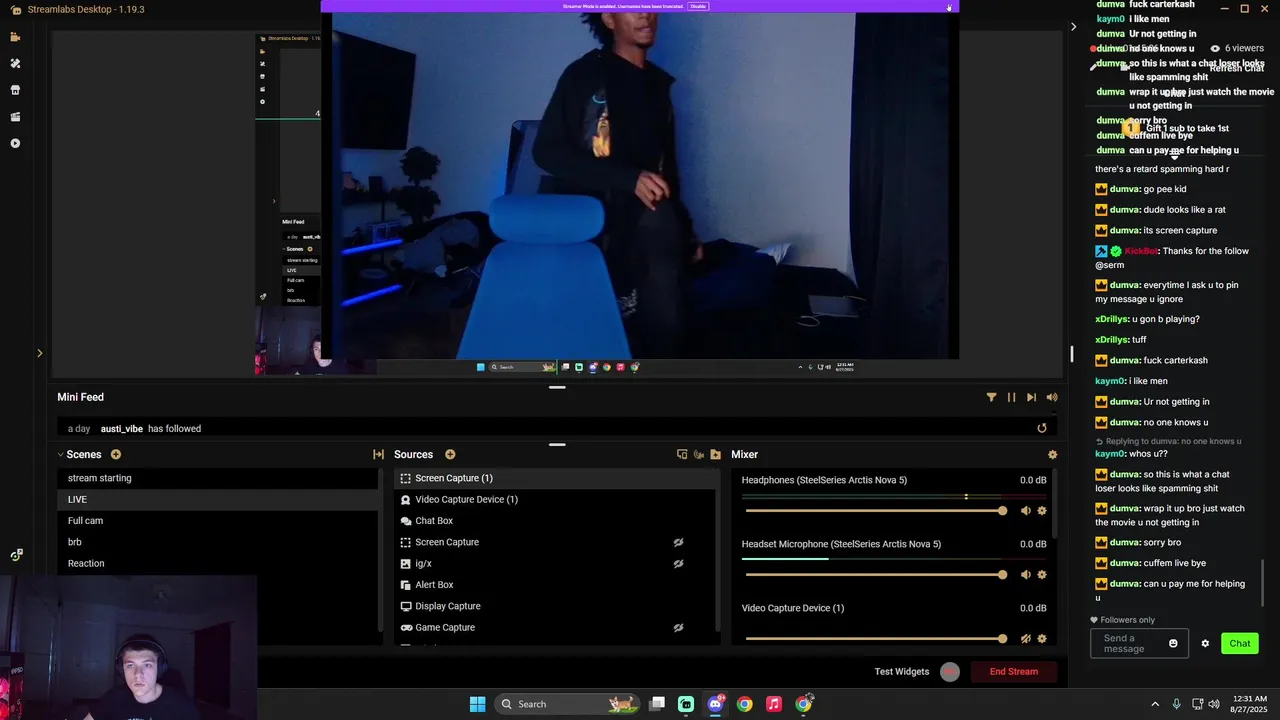Mute Headphones audio source
This screenshot has width=1280, height=720.
point(1025,510)
